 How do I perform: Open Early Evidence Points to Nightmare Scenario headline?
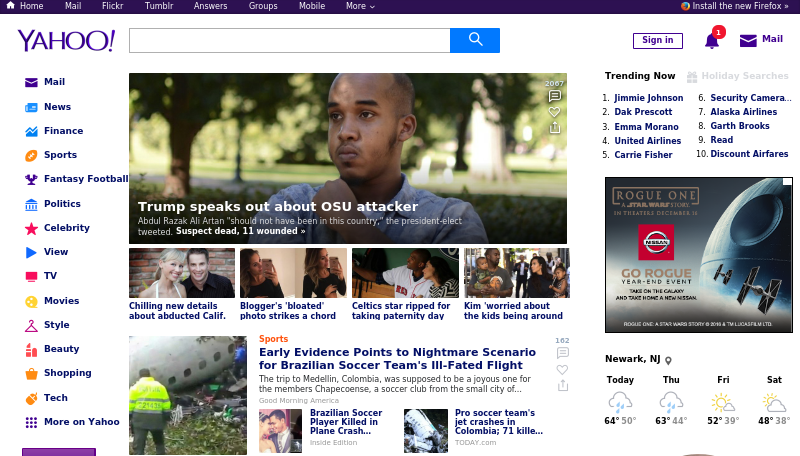(x=397, y=359)
